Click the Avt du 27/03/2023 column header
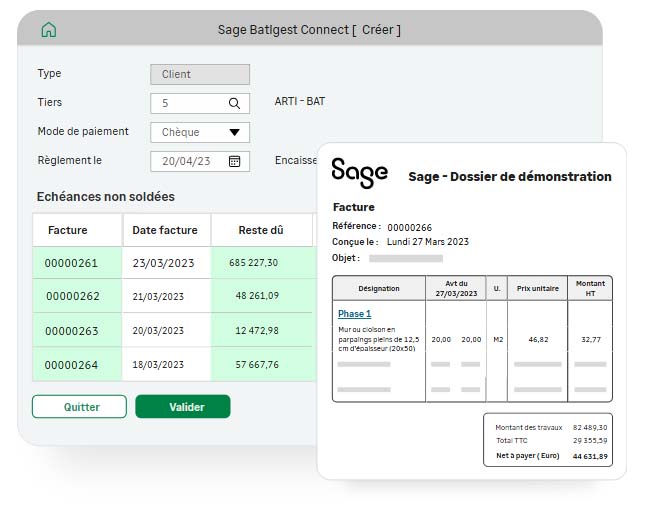 [456, 288]
